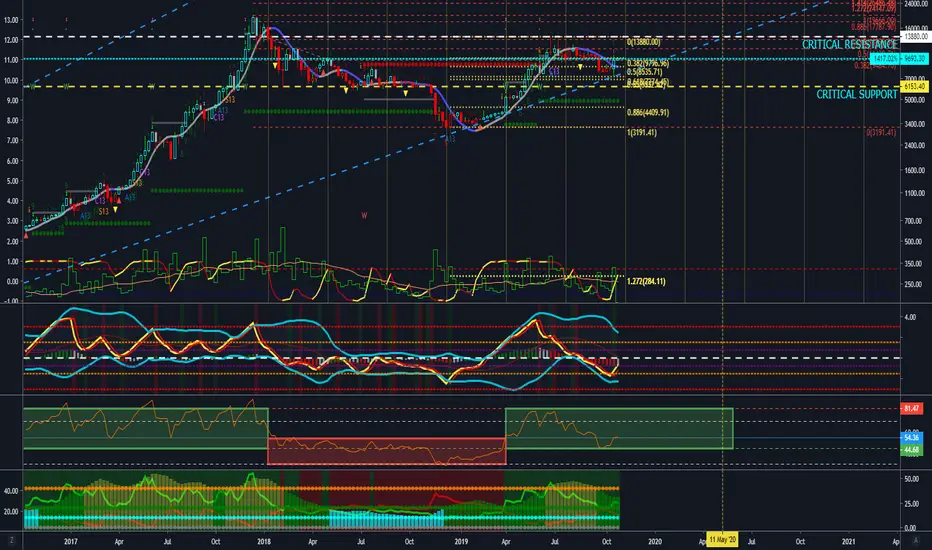
Task: Click the Z button at bottom-left corner
Action: click(11, 540)
